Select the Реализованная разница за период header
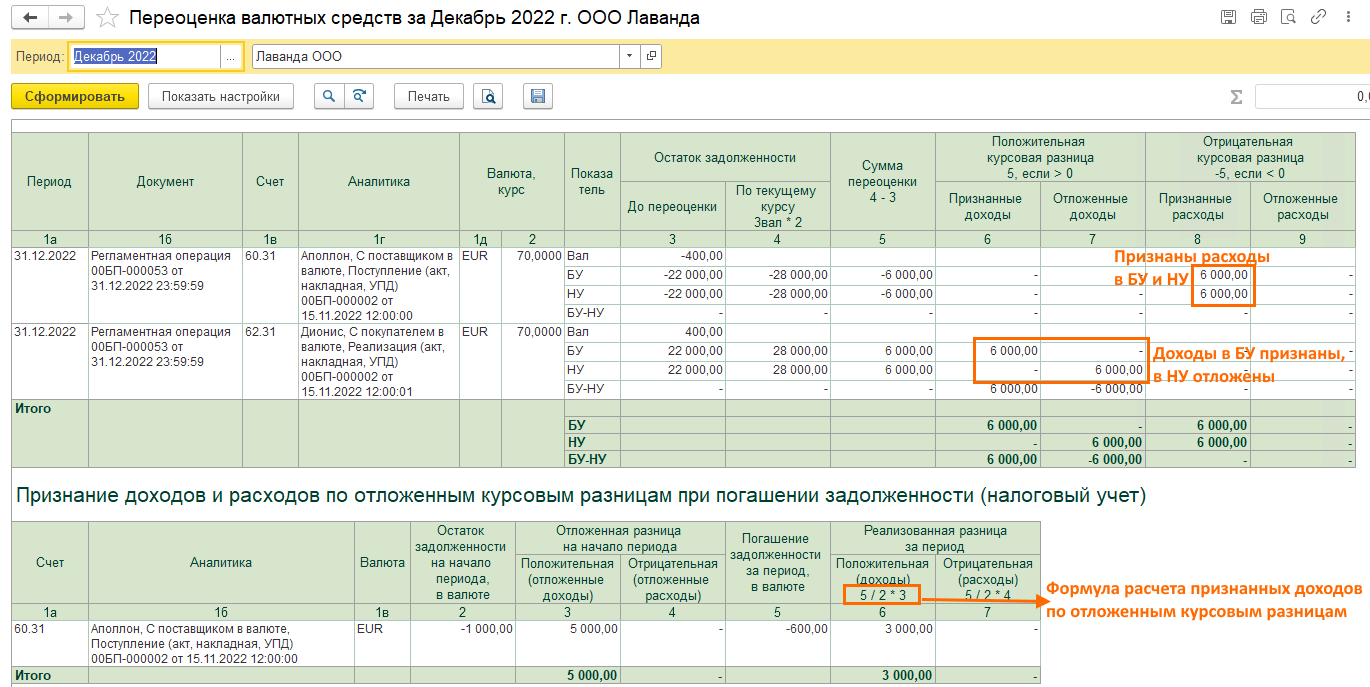The width and height of the screenshot is (1370, 687). point(935,538)
